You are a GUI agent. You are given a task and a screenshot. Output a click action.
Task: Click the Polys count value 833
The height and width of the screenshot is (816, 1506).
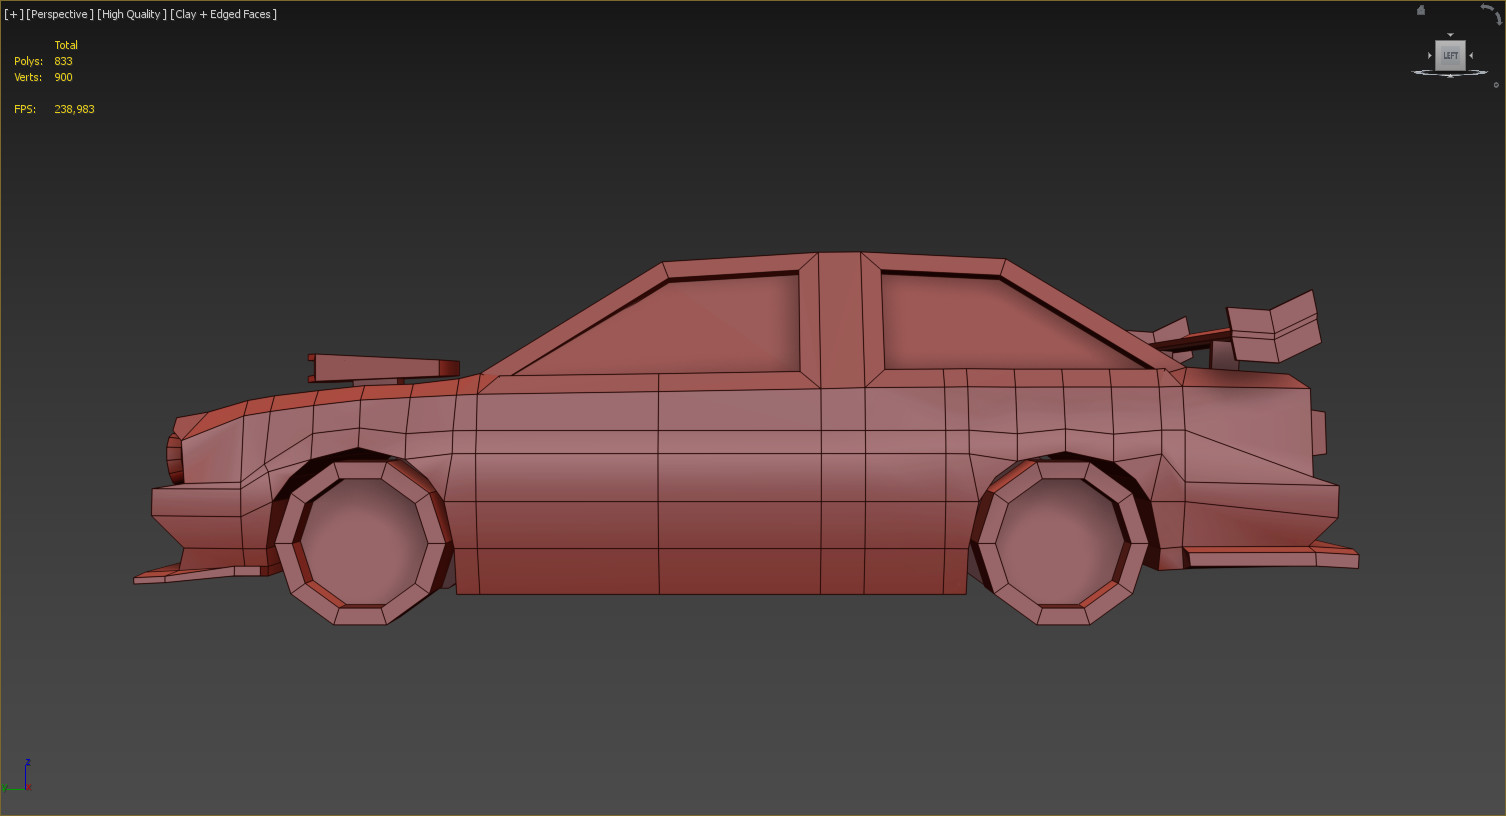[64, 61]
